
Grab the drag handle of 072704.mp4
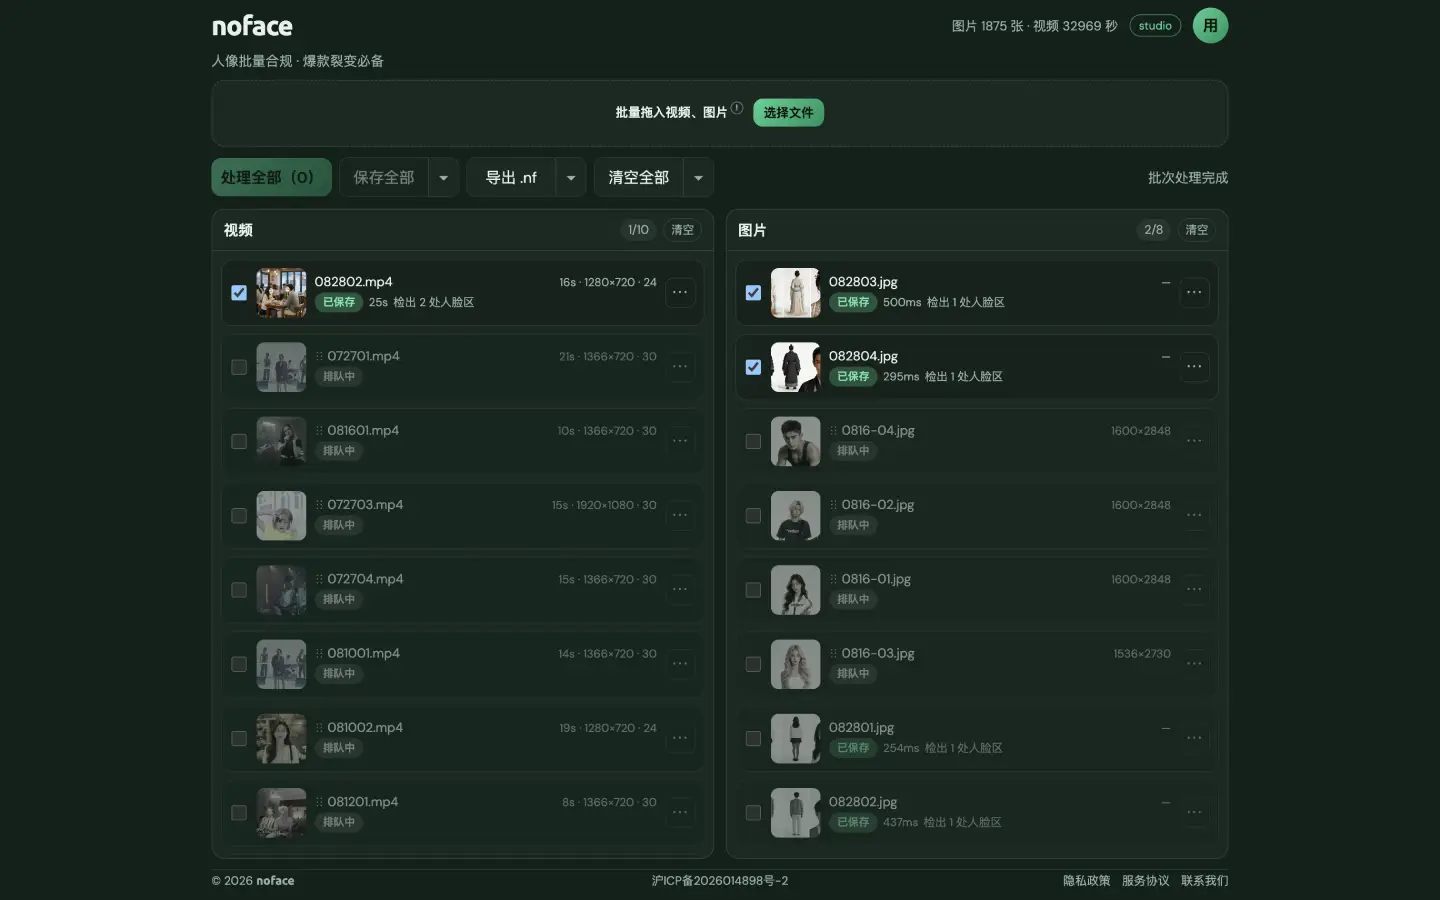click(x=319, y=579)
